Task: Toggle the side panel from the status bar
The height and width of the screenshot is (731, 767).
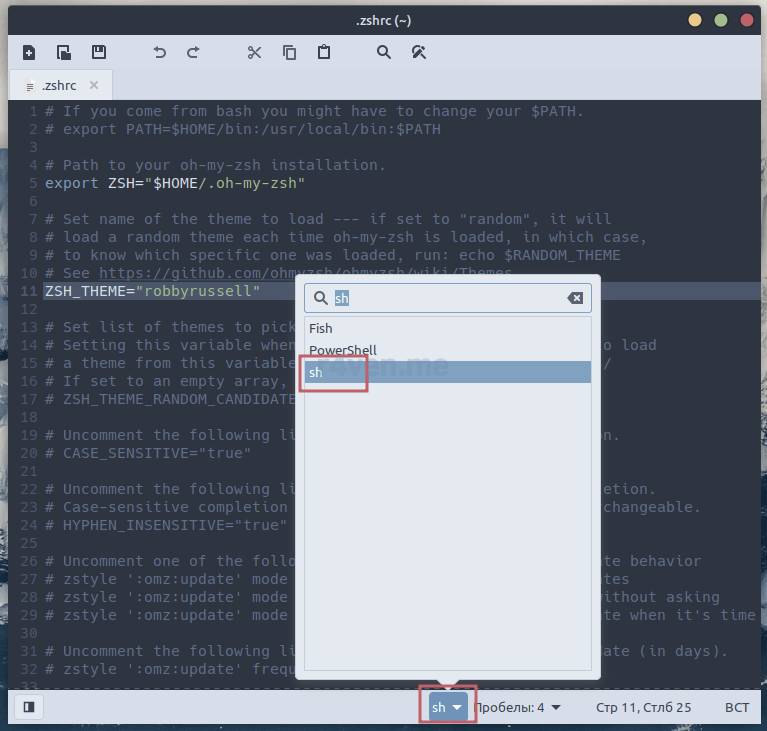Action: [29, 707]
